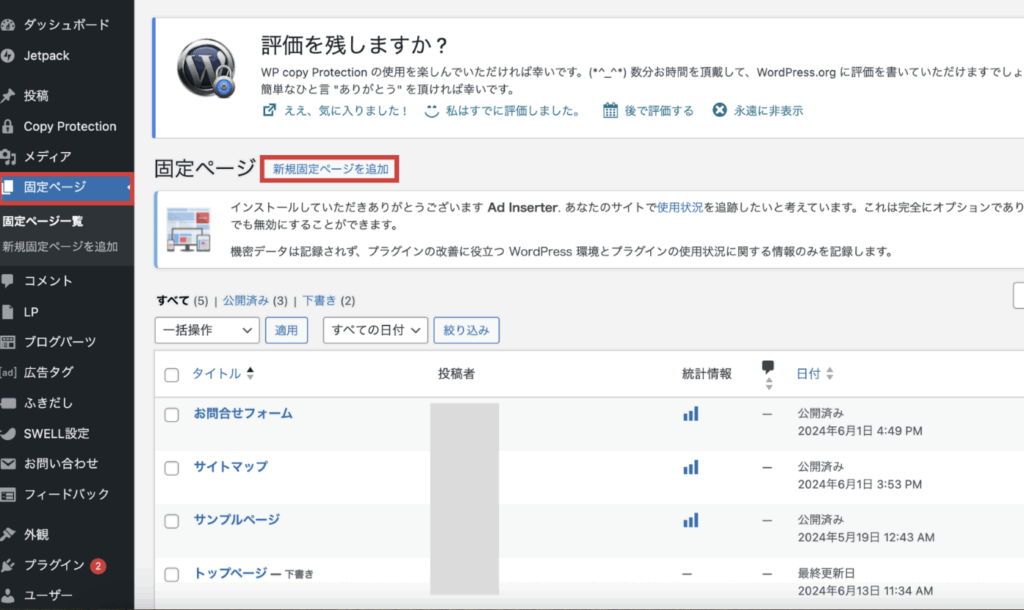Viewport: 1024px width, 610px height.
Task: Click the X icon for 永遠に非表示
Action: (x=719, y=111)
